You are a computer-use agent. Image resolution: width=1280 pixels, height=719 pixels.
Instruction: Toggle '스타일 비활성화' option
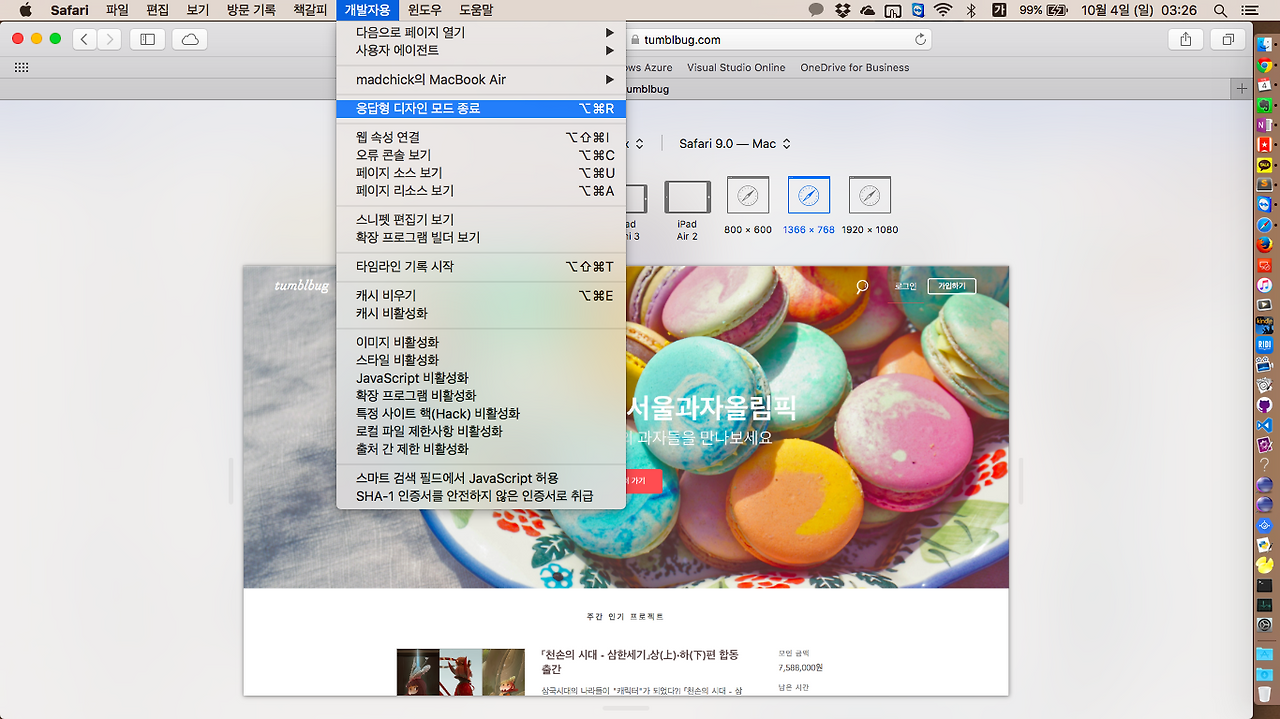click(x=481, y=360)
